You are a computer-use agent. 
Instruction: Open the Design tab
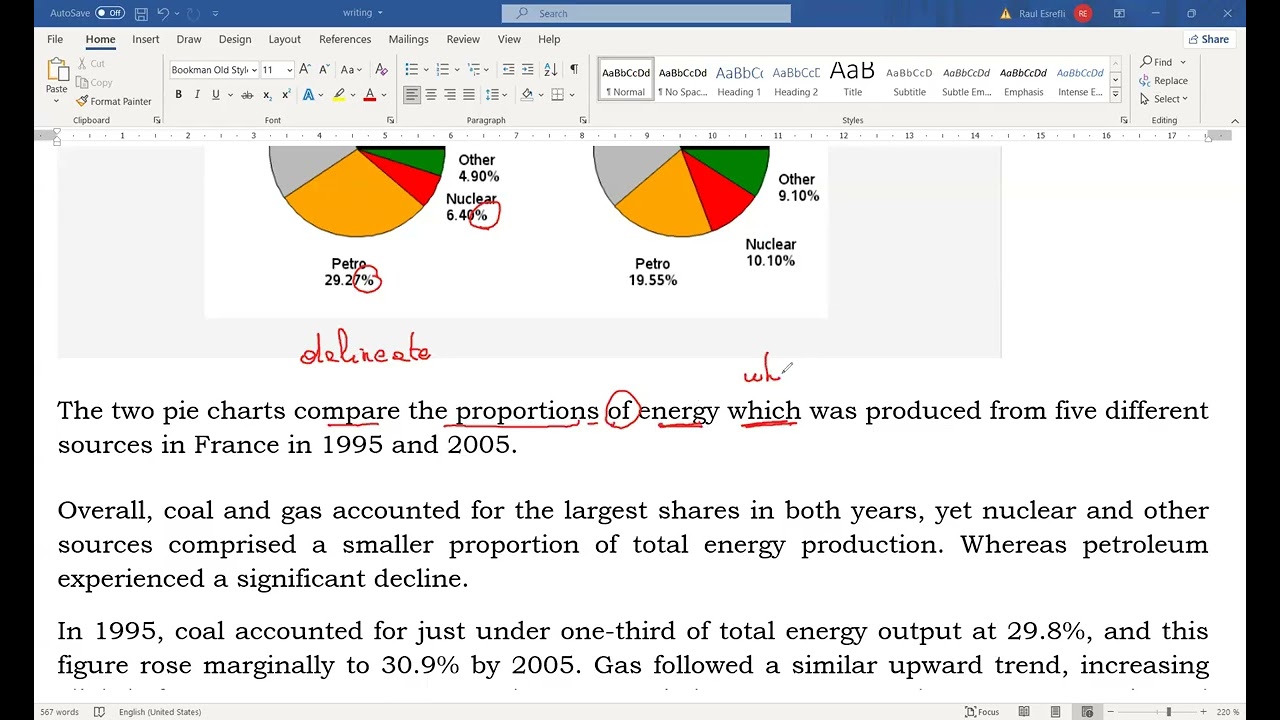click(235, 39)
